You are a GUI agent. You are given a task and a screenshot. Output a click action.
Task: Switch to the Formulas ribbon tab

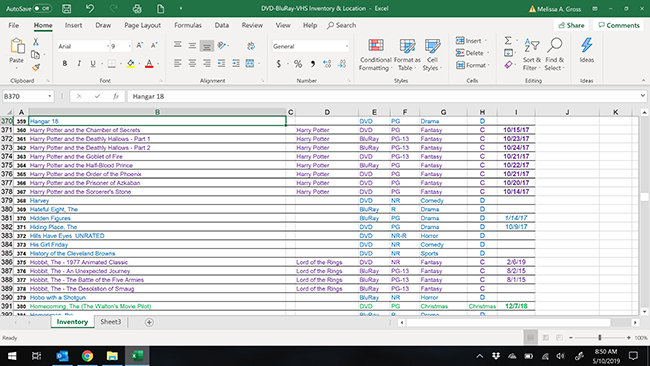(x=188, y=25)
